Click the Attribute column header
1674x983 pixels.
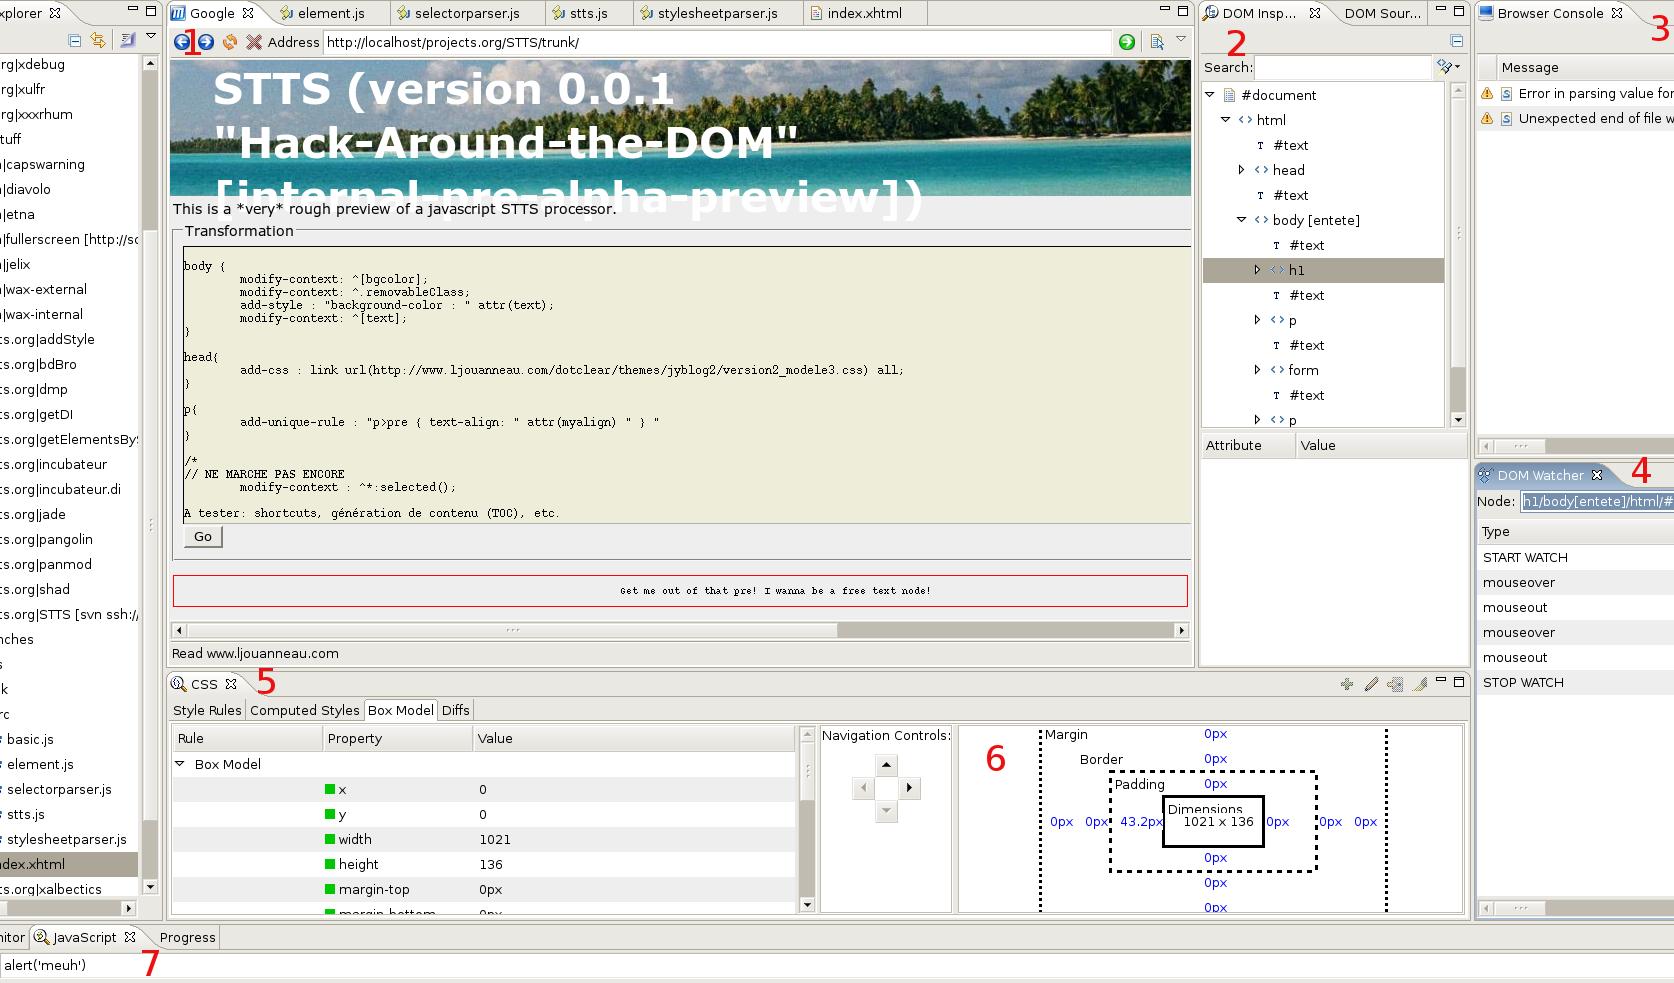tap(1247, 445)
